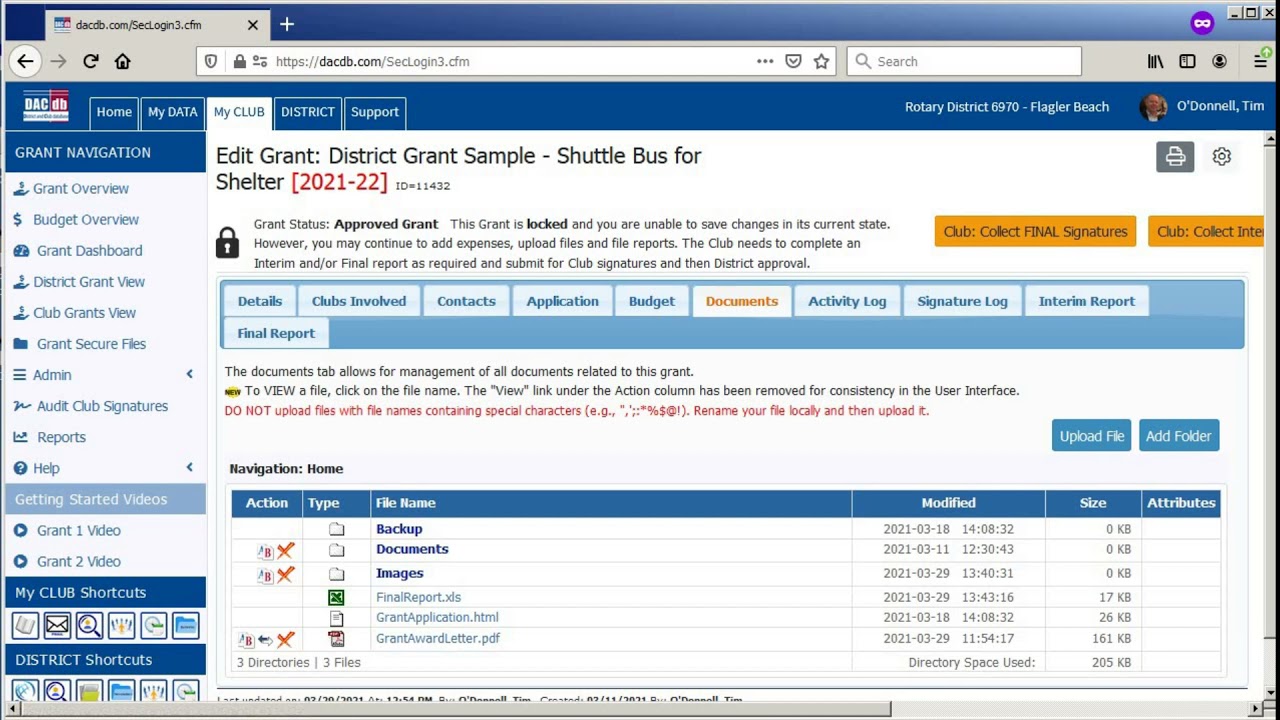This screenshot has width=1280, height=720.
Task: Collapse the Help section arrow in sidebar
Action: click(x=190, y=467)
